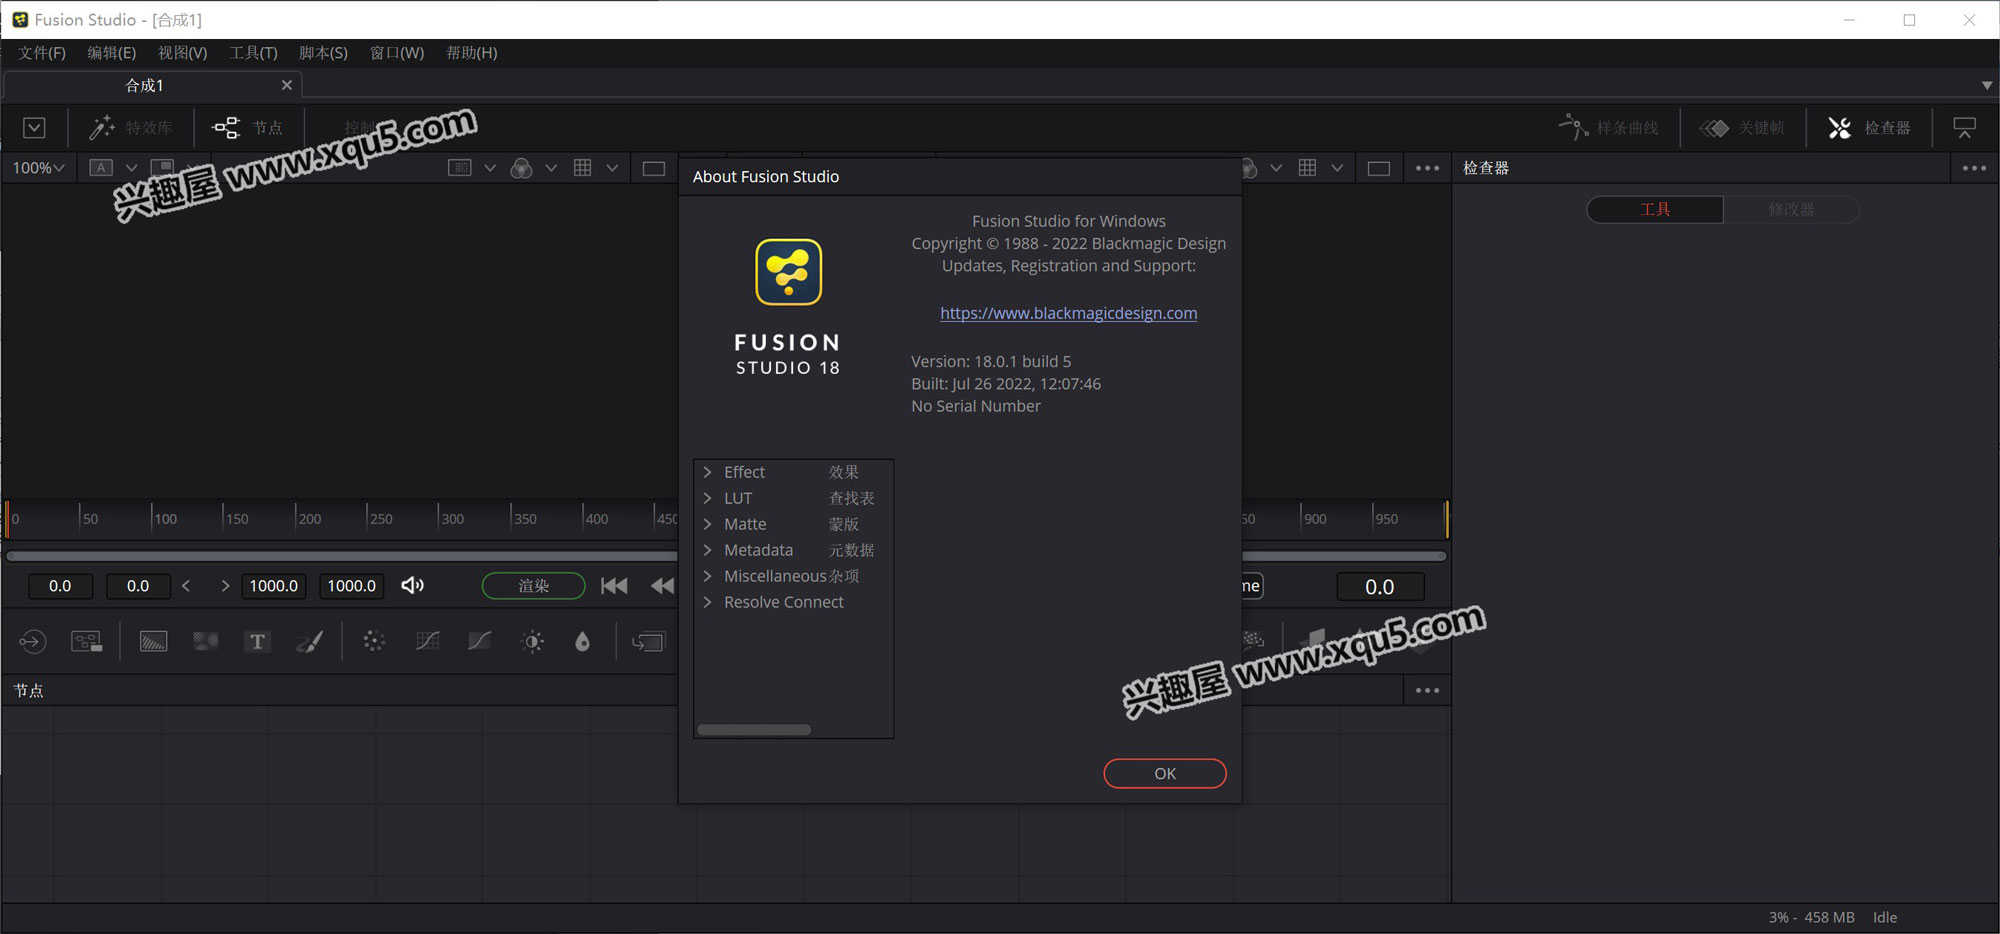
Task: Open right viewer three-dot options menu
Action: tap(1428, 168)
